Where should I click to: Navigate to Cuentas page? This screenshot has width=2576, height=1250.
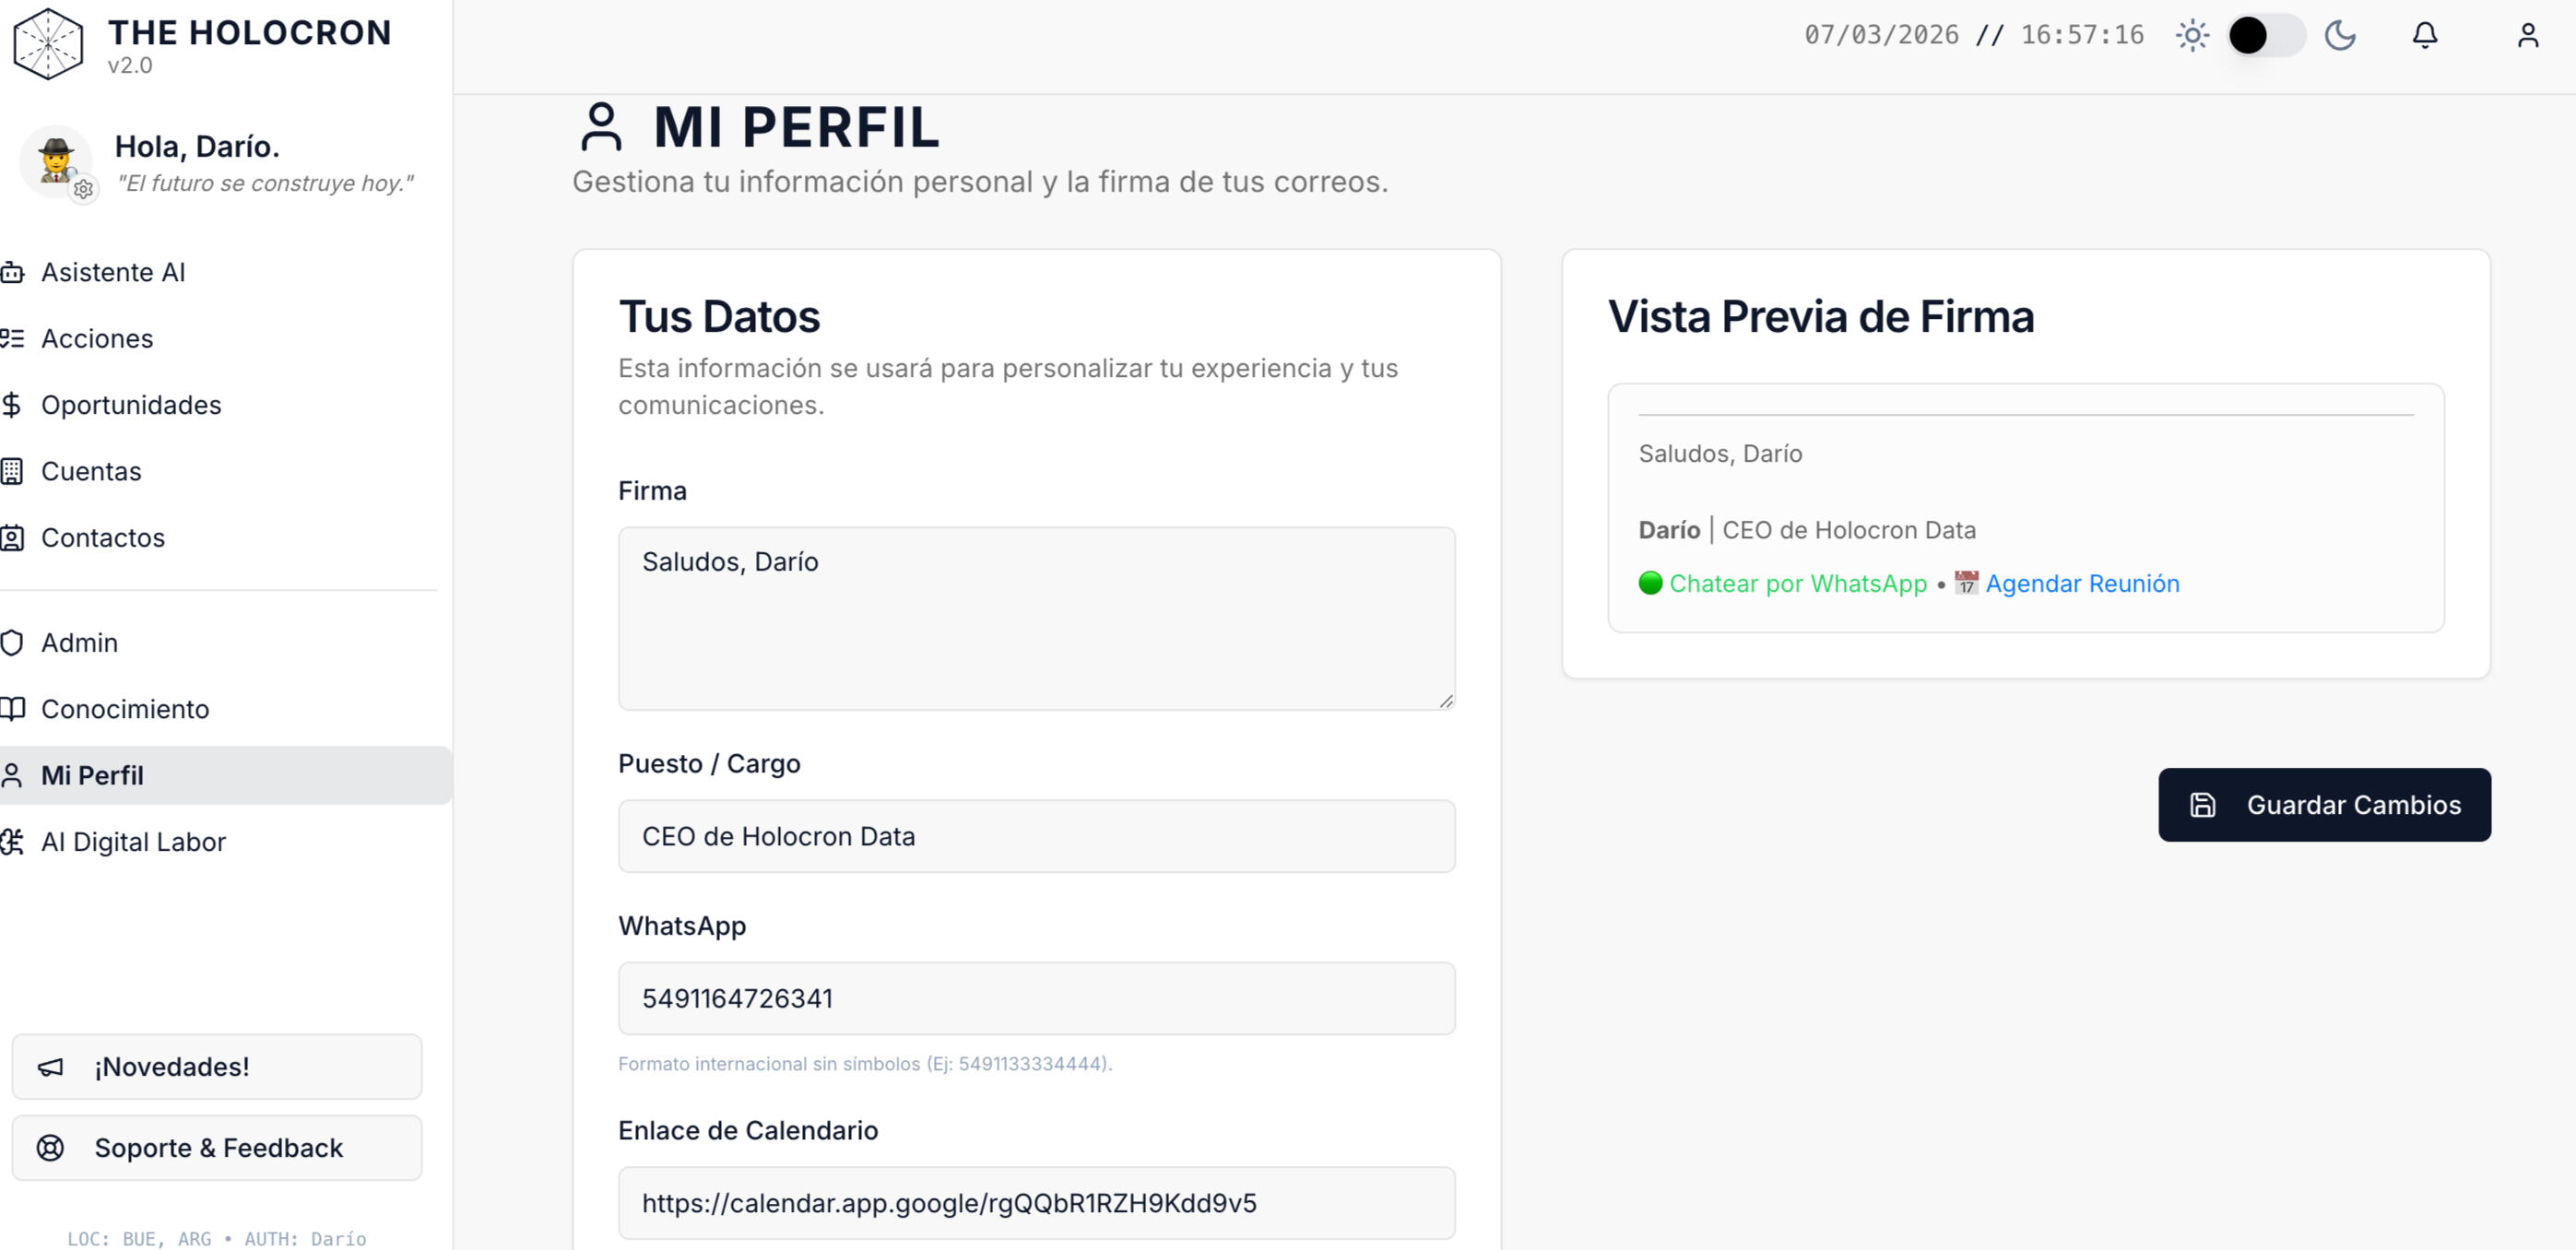(x=91, y=471)
